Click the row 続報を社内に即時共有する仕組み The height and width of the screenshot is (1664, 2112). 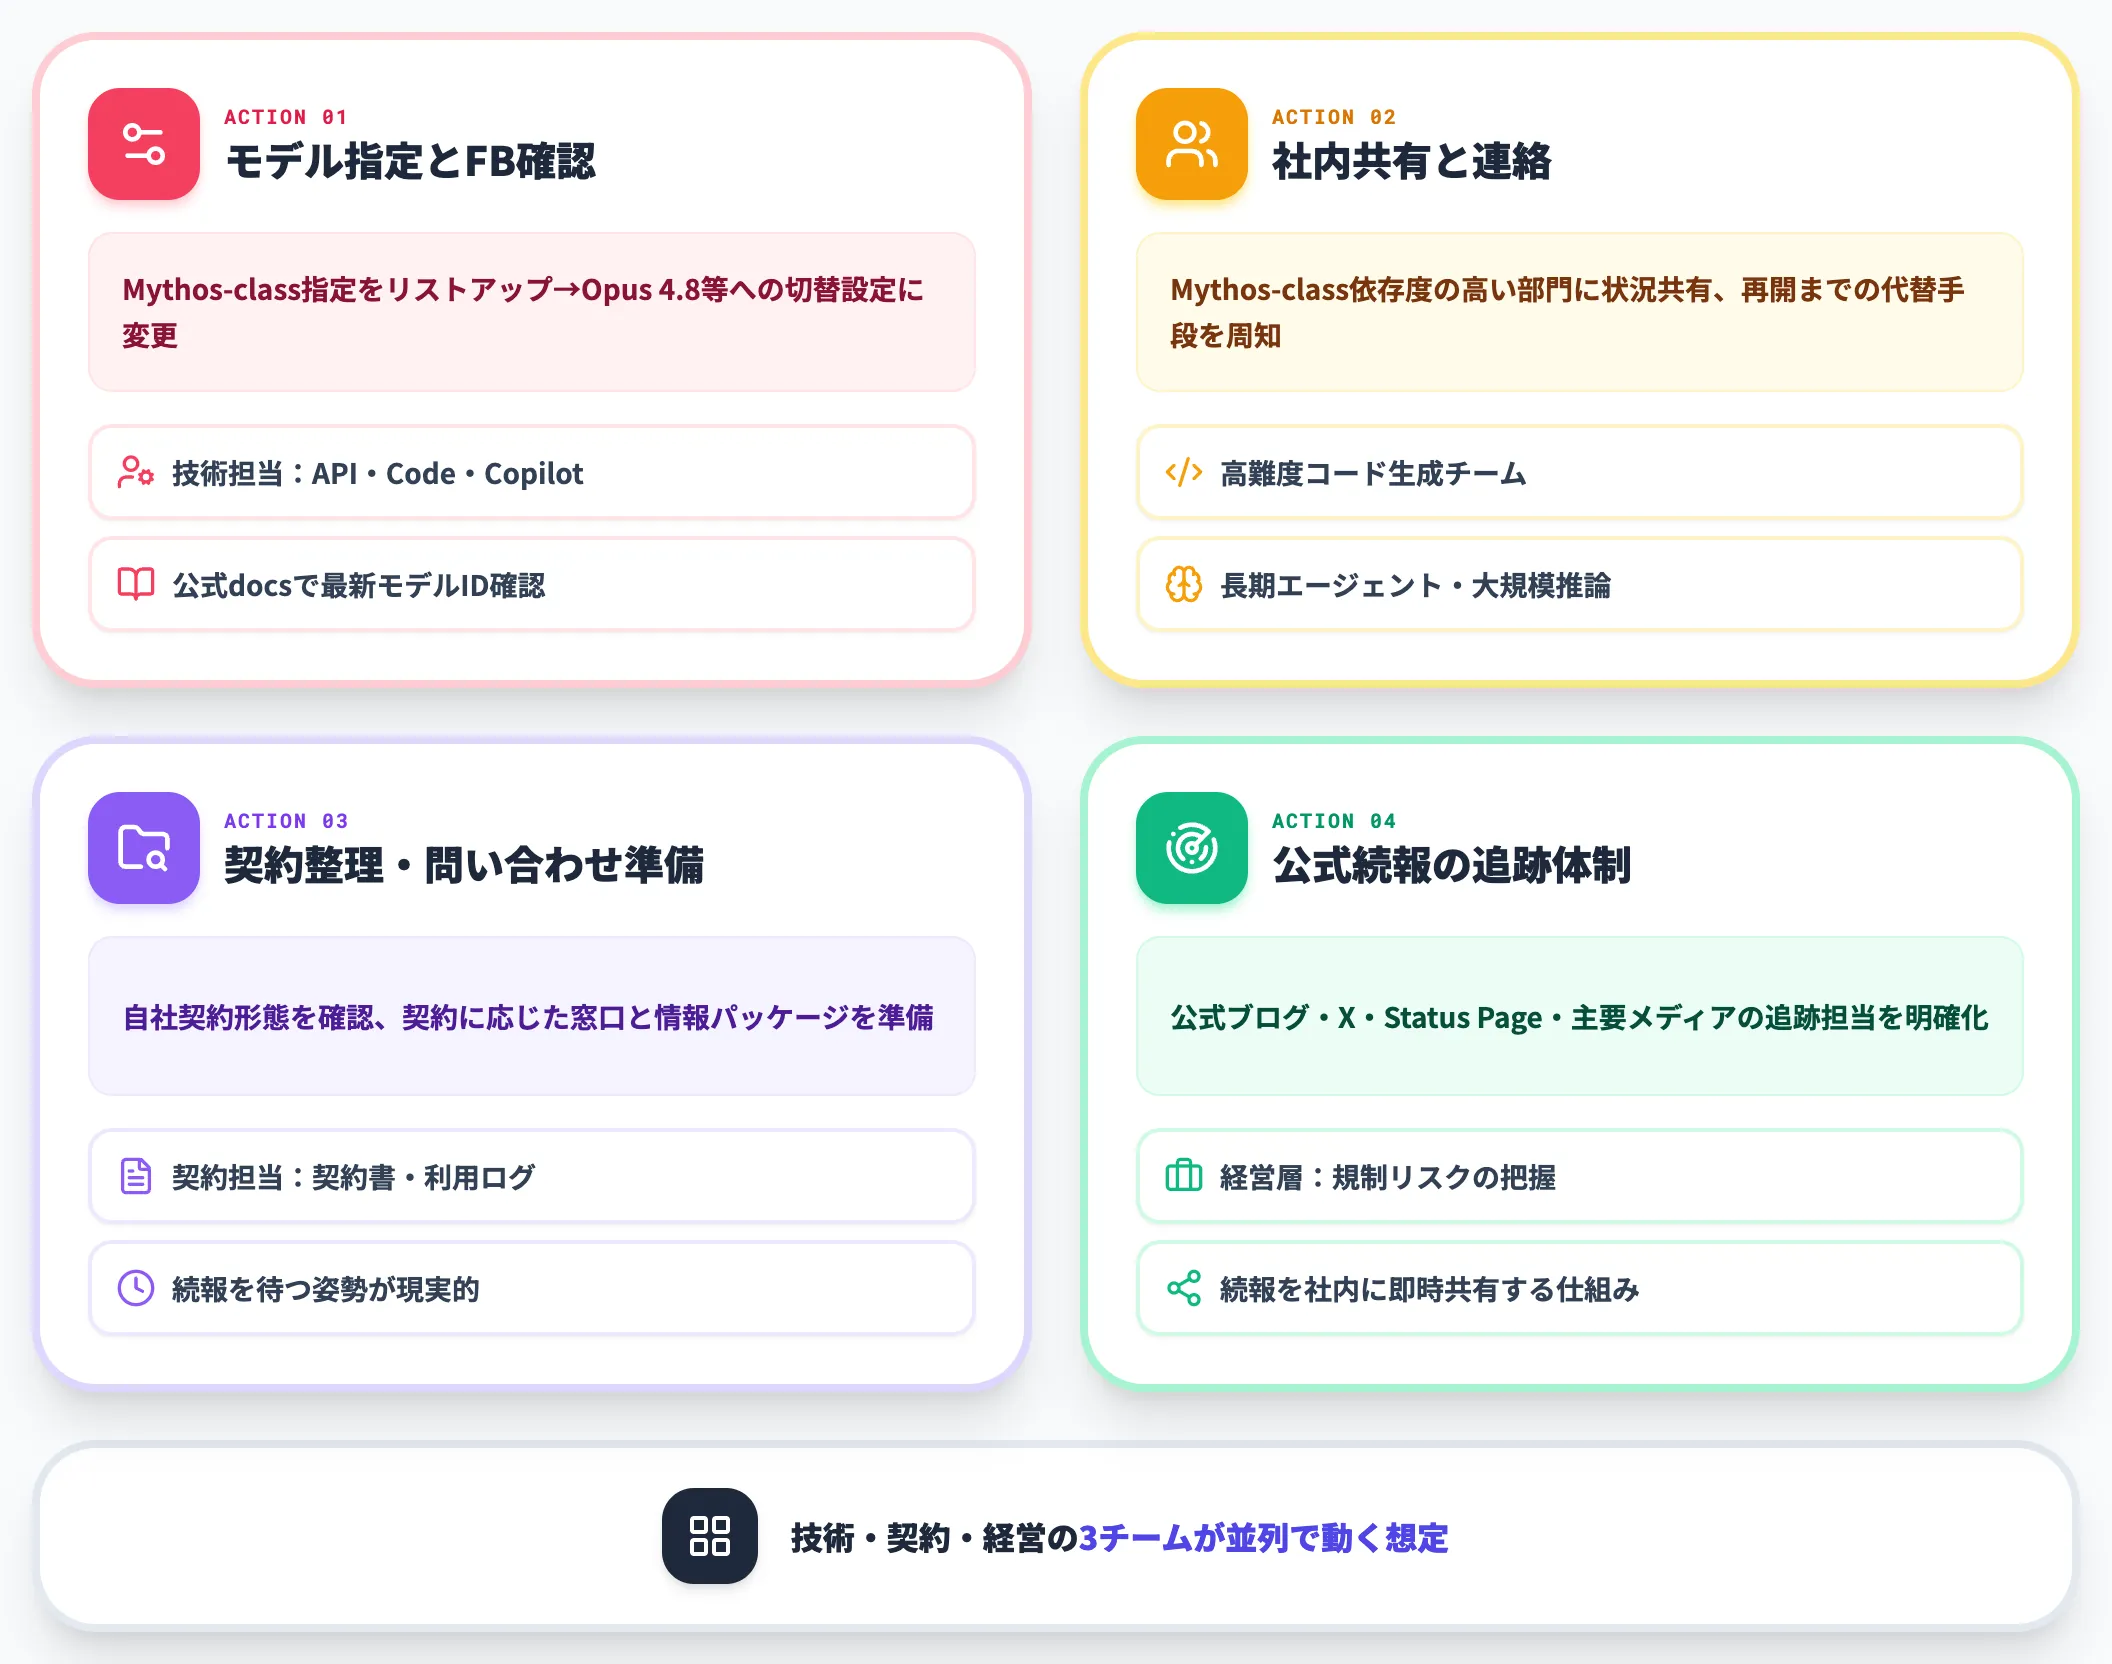click(1580, 1288)
